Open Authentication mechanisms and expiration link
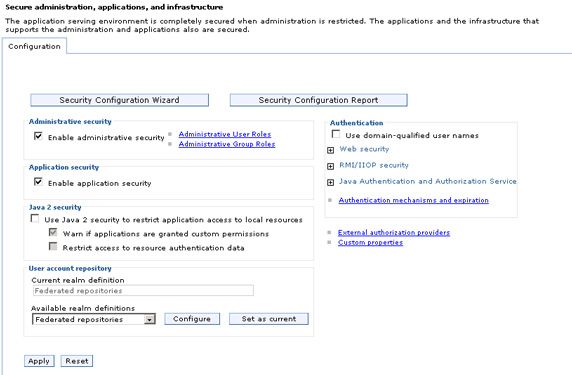The width and height of the screenshot is (572, 375). (x=413, y=200)
